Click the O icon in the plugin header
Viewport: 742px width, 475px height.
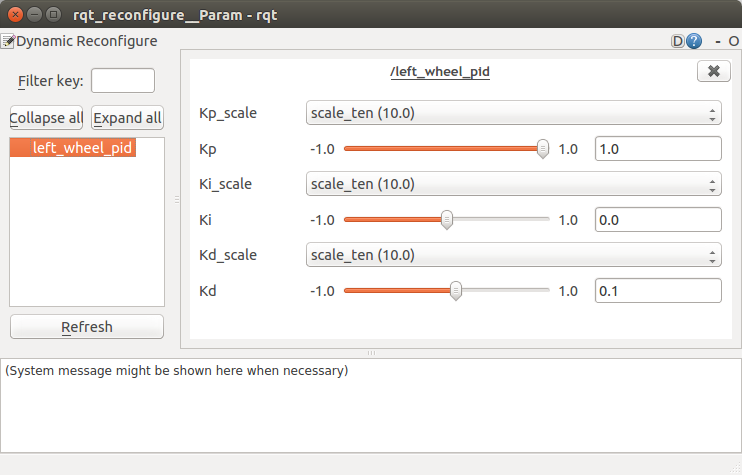(733, 41)
